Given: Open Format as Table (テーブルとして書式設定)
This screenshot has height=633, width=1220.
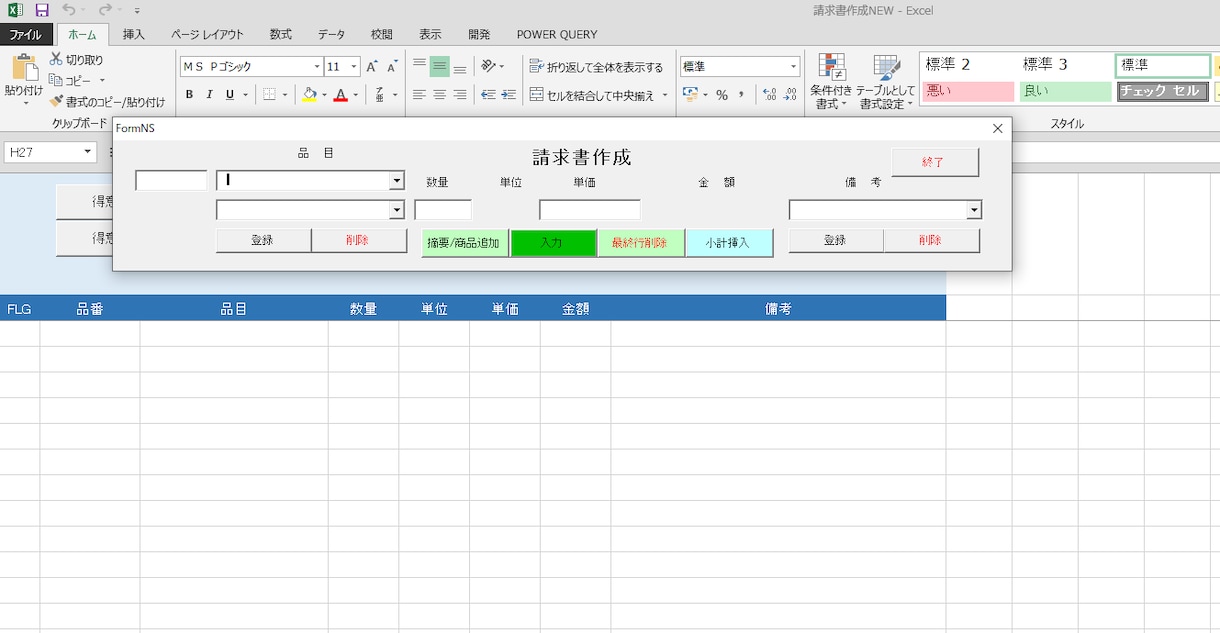Looking at the screenshot, I should click(x=886, y=82).
